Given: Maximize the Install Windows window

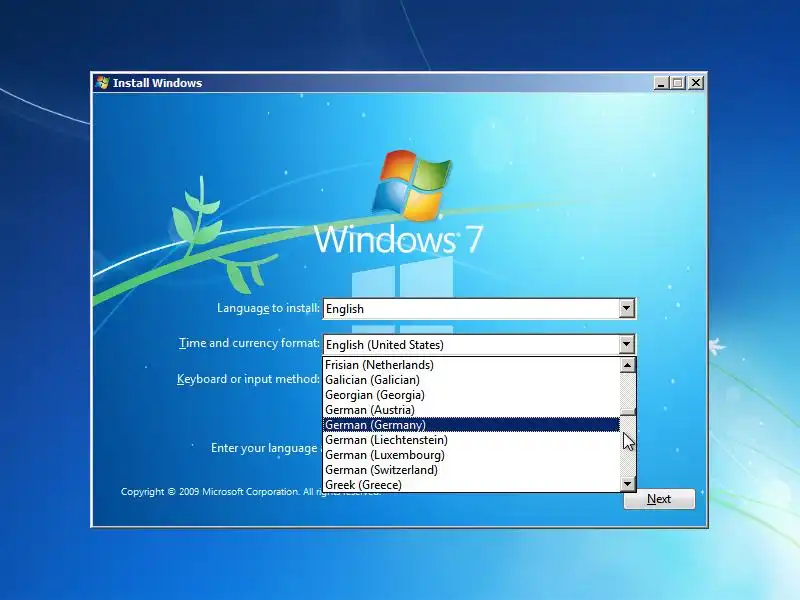Looking at the screenshot, I should 678,83.
